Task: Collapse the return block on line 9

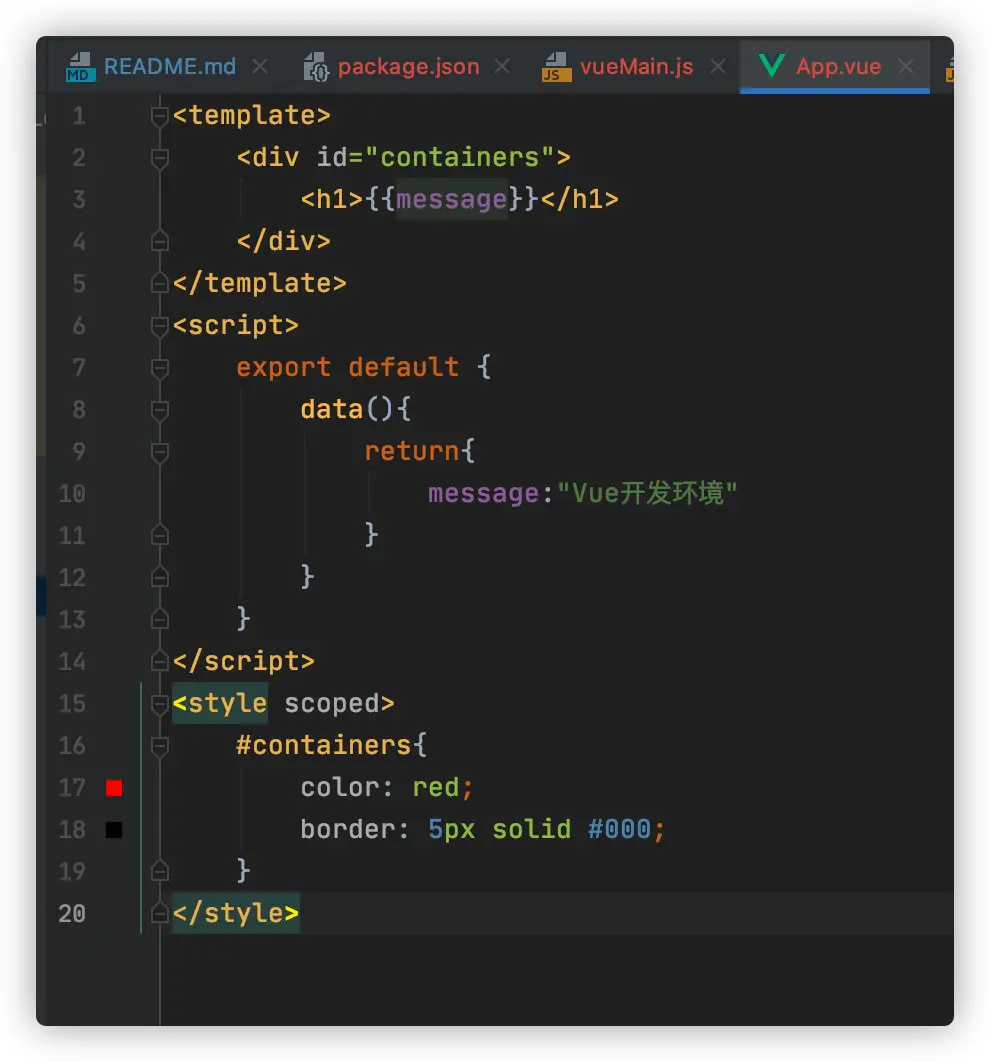Action: [160, 452]
